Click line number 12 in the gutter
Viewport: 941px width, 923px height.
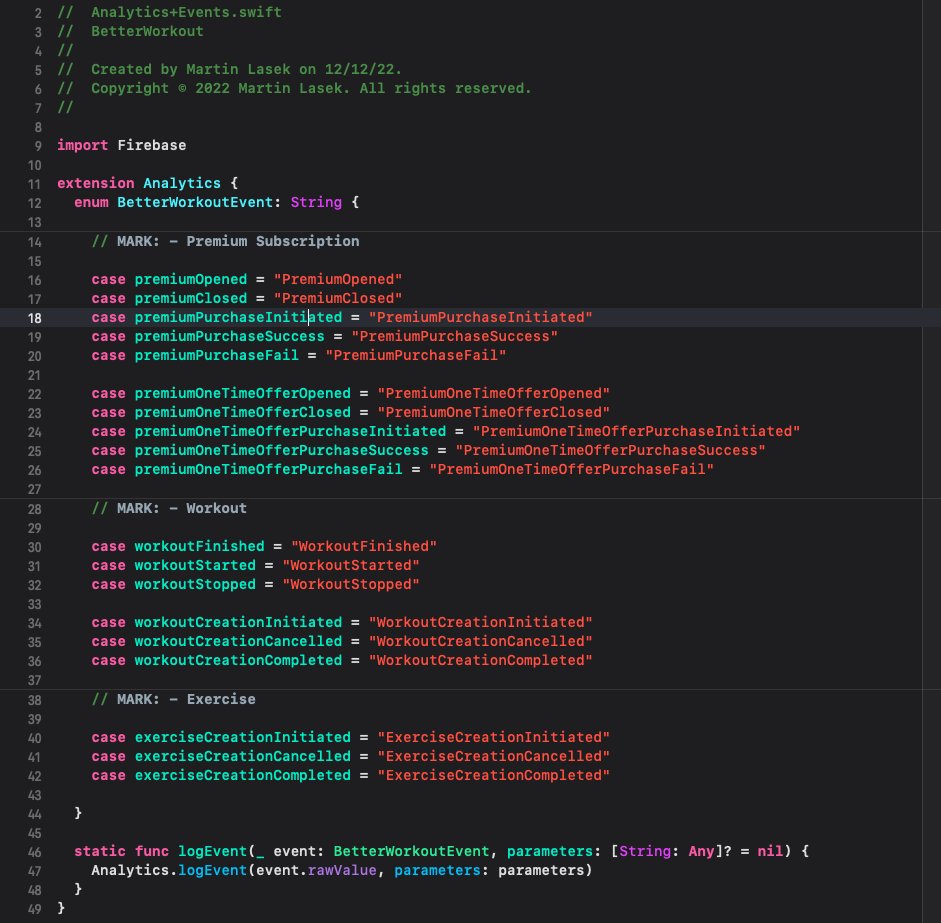click(34, 203)
